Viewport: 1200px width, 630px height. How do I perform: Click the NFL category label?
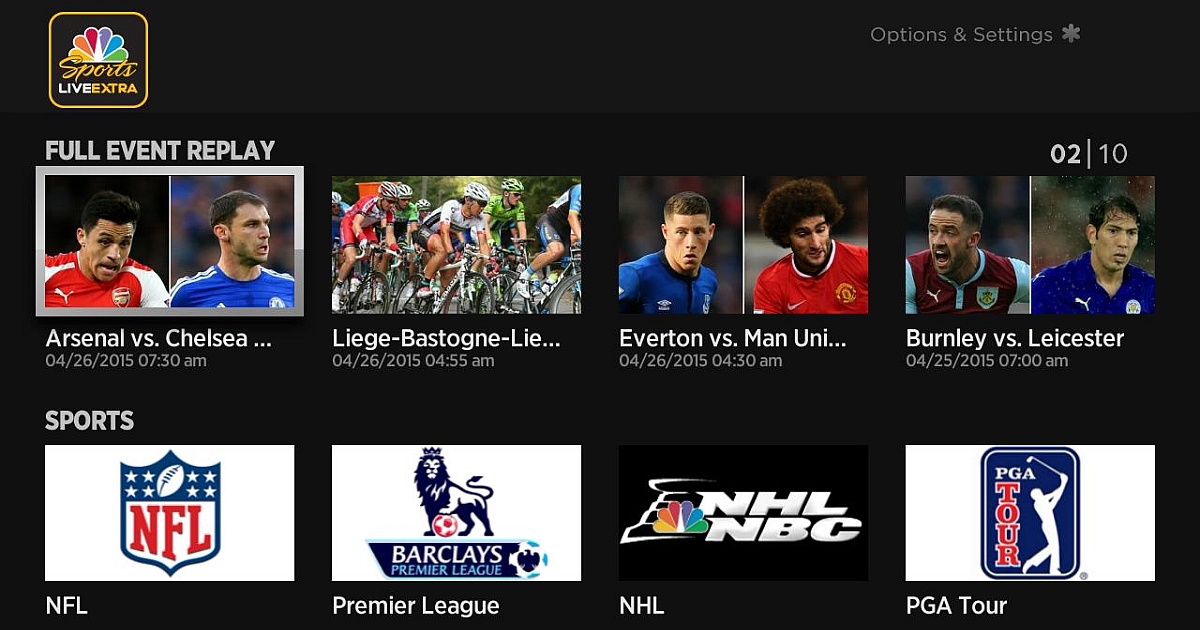[67, 605]
